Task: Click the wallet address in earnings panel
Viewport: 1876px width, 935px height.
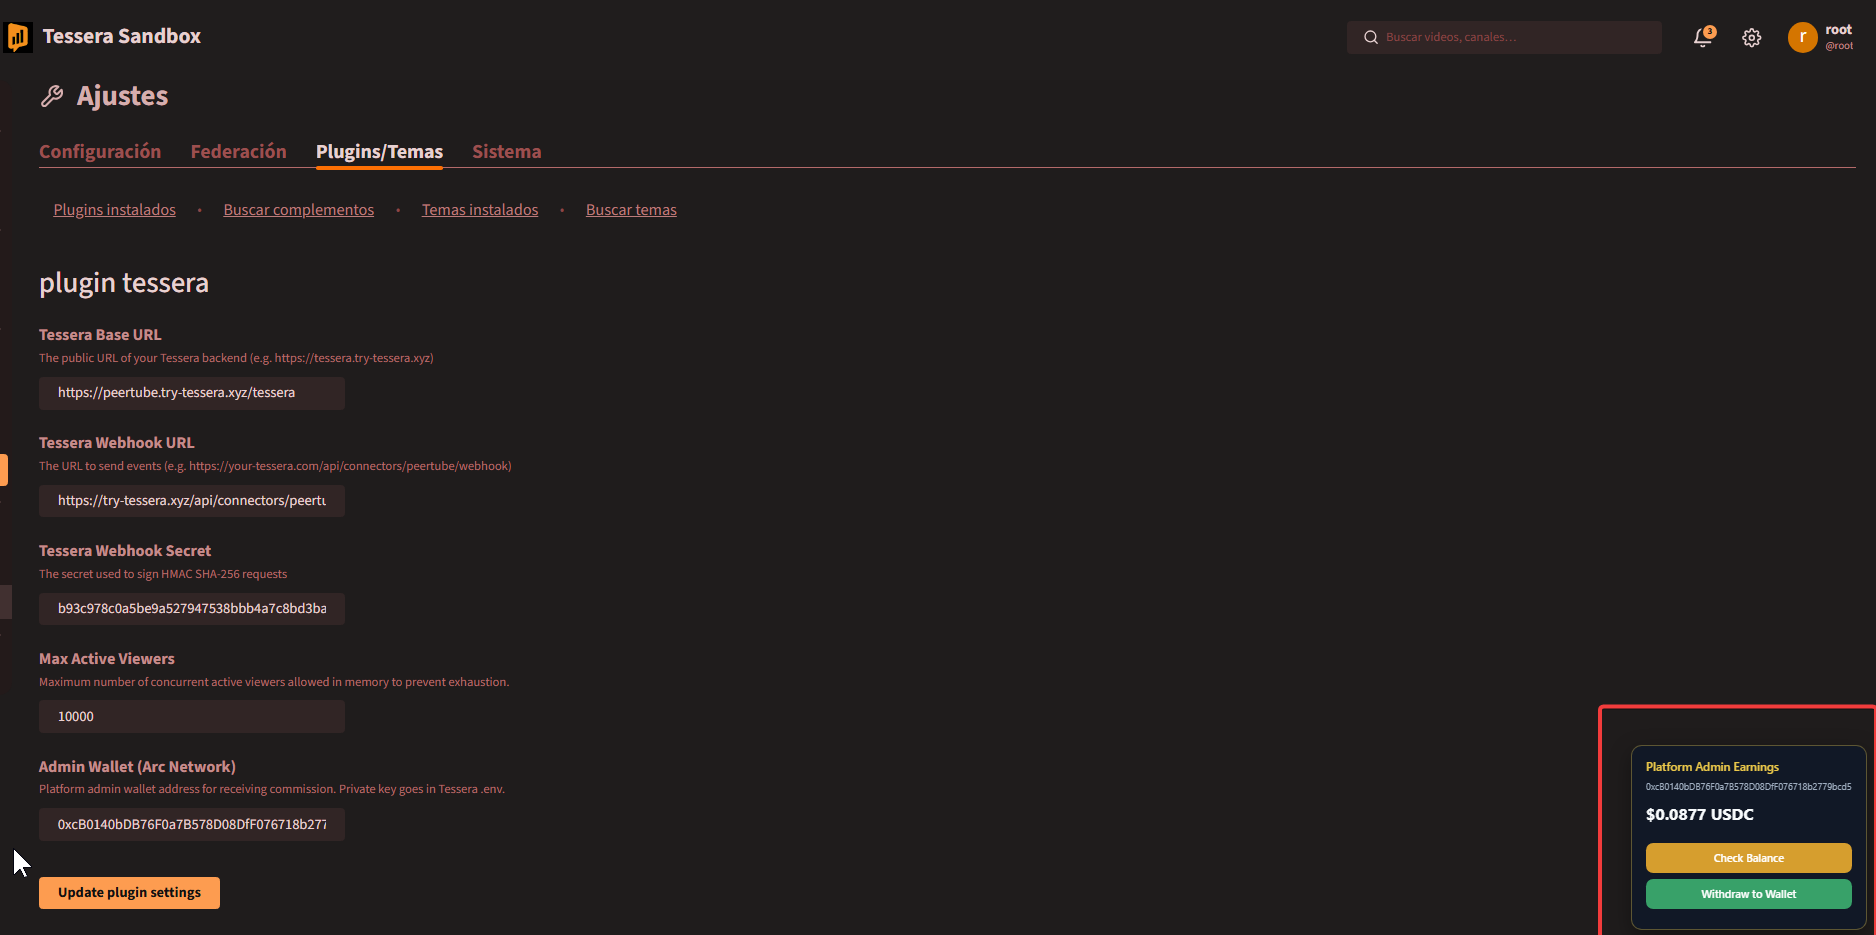Action: click(x=1748, y=787)
